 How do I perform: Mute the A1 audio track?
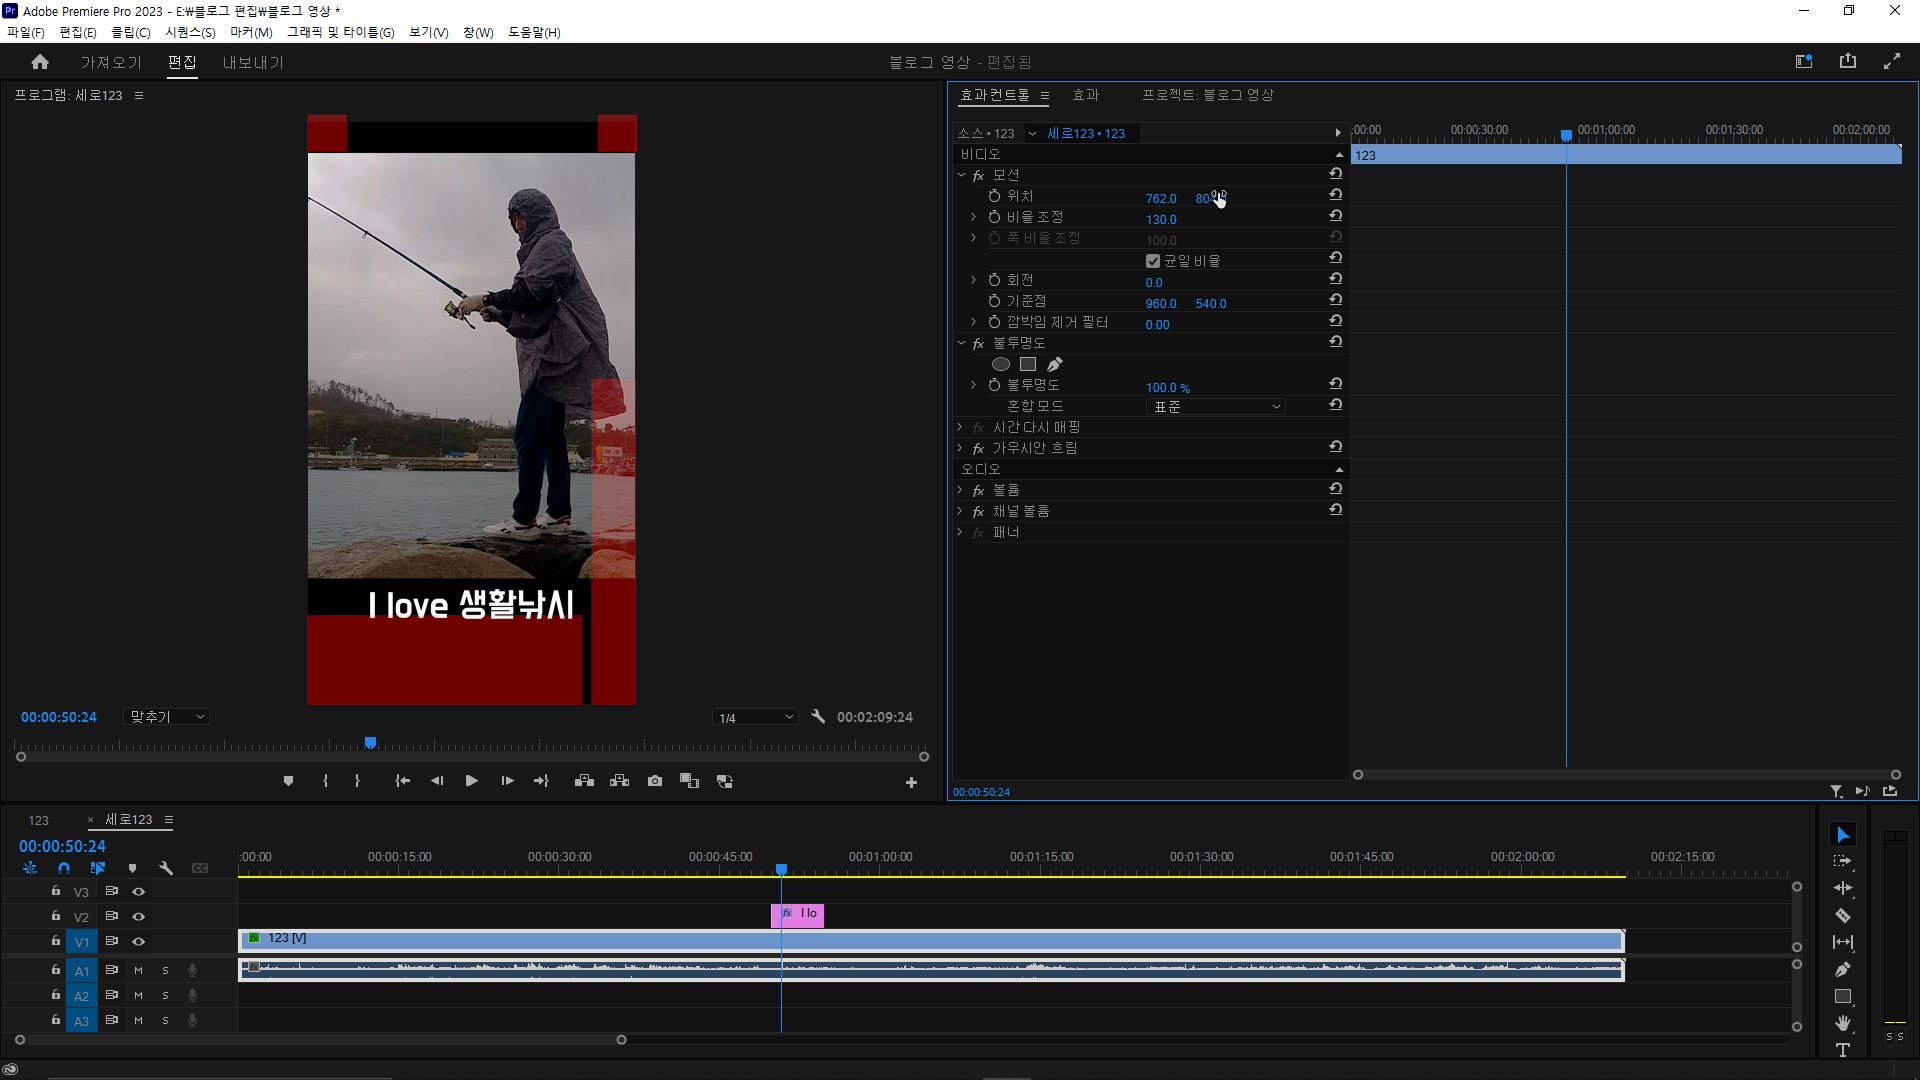tap(138, 970)
